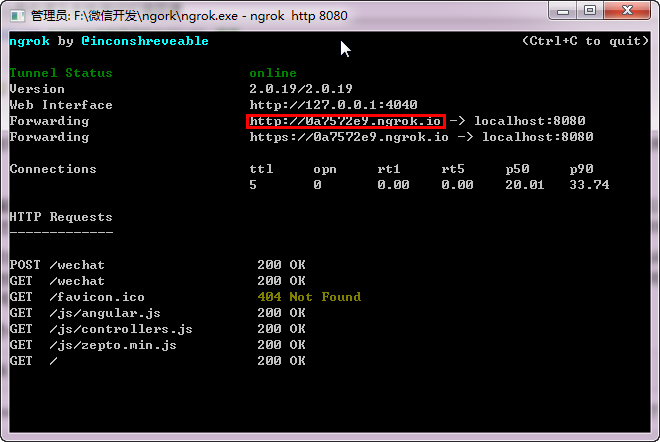
Task: Click the '404 Not Found' status
Action: [309, 297]
